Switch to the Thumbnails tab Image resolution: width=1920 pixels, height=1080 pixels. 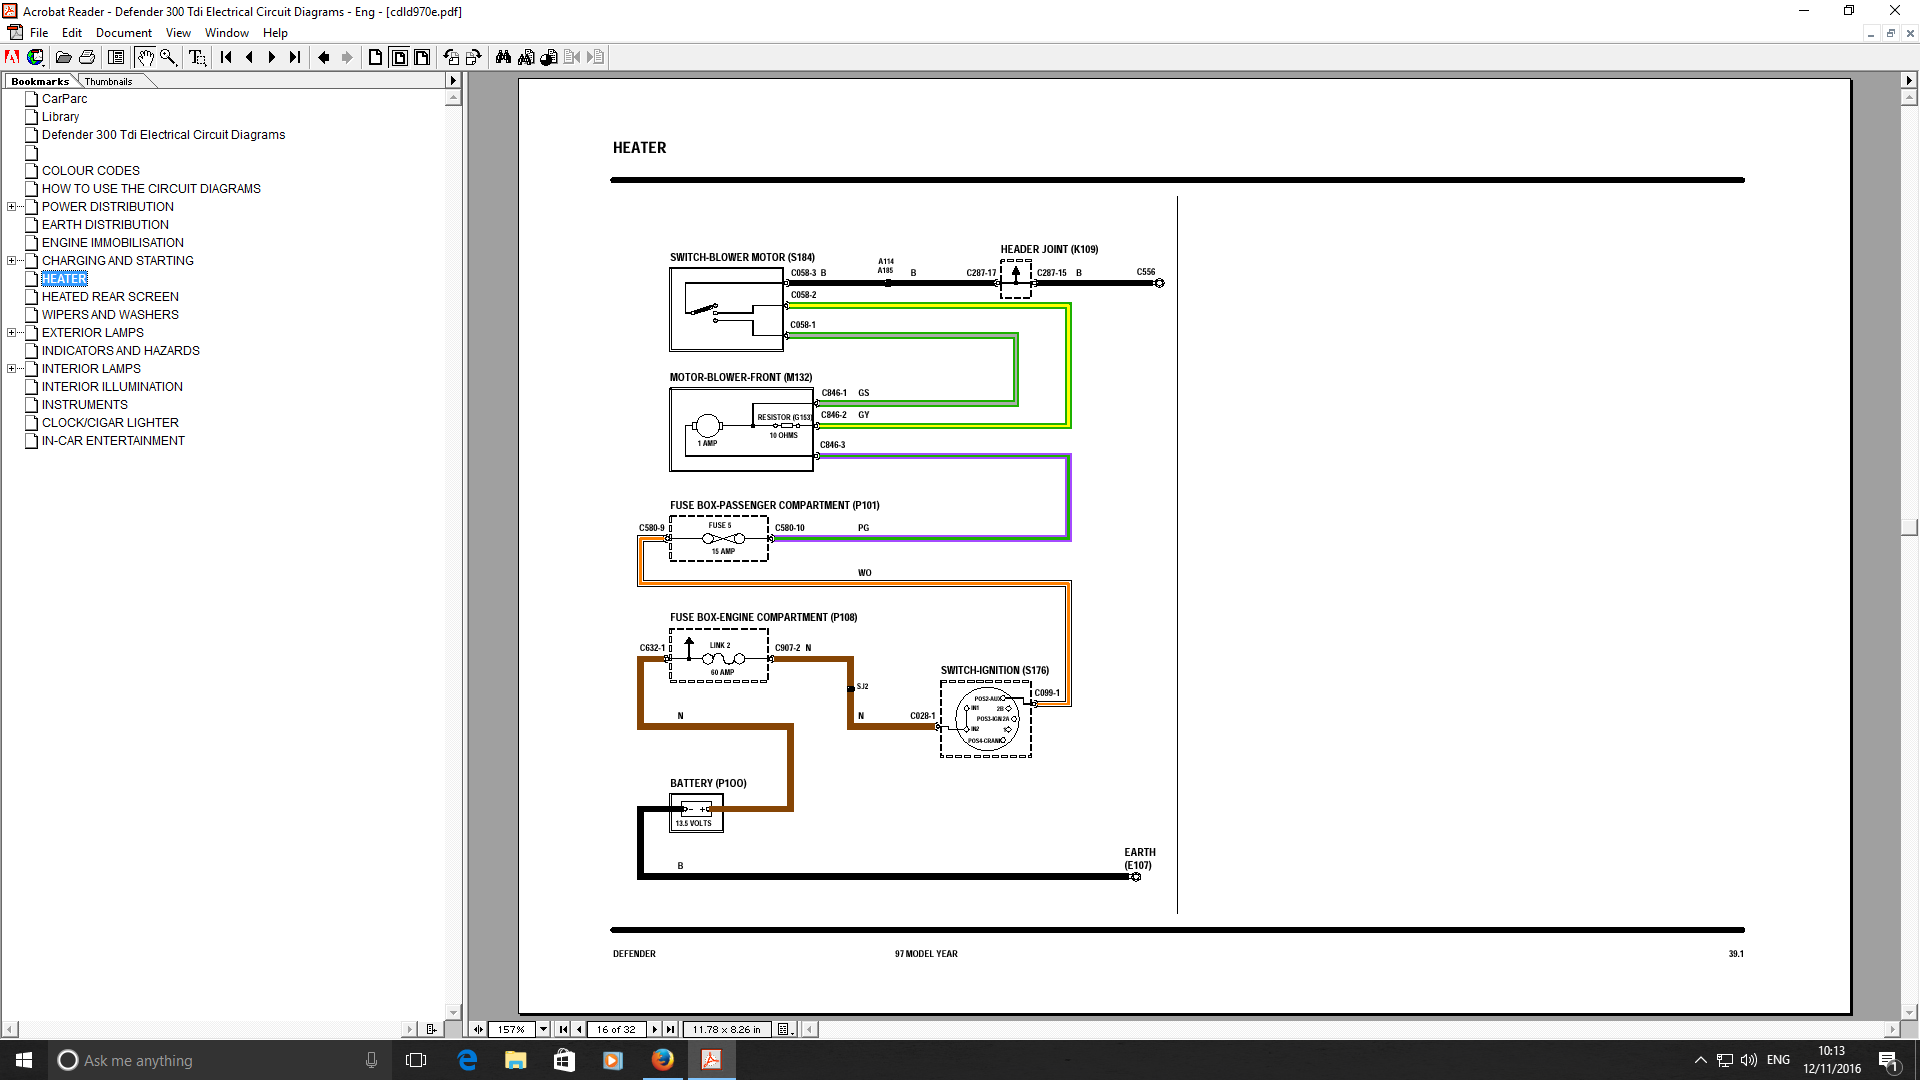(x=108, y=81)
